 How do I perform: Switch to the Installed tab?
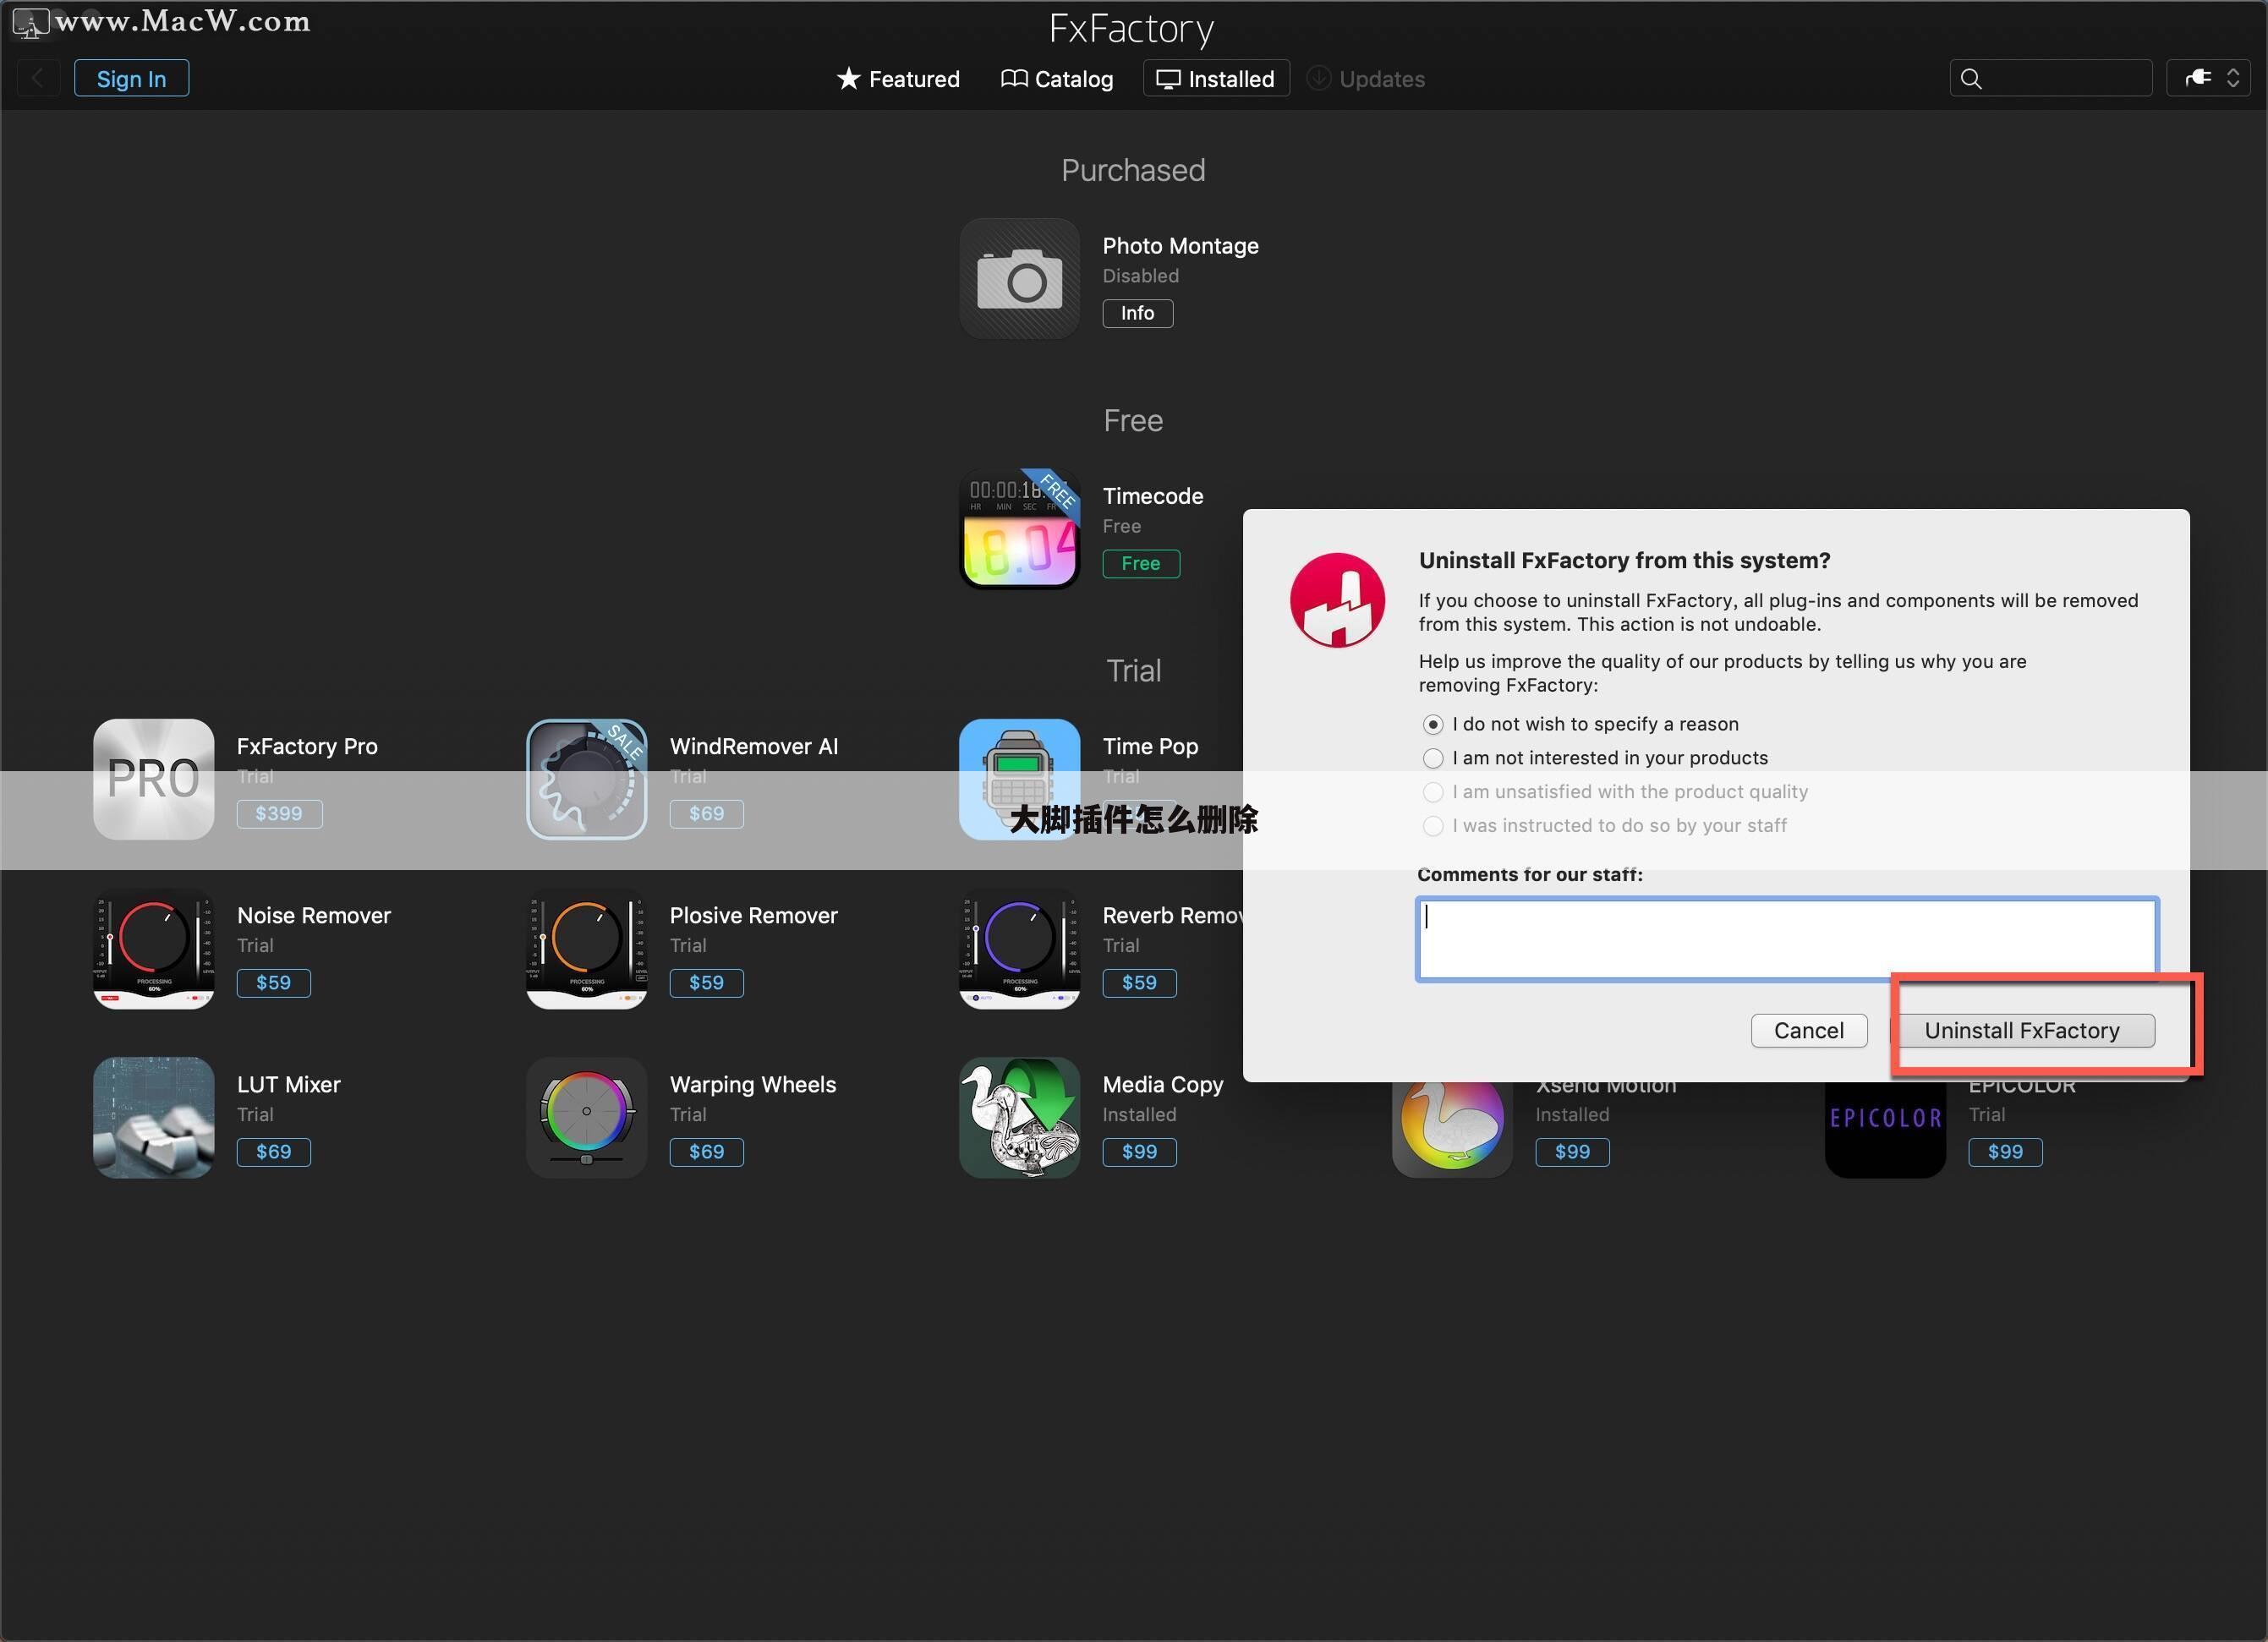click(x=1216, y=79)
